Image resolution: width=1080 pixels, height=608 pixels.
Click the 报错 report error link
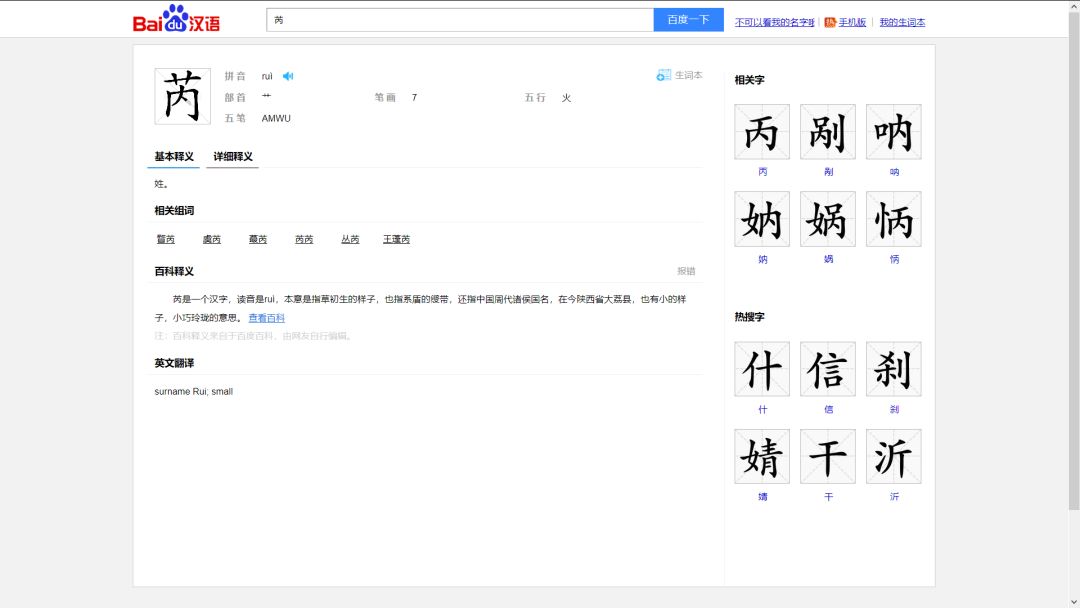pyautogui.click(x=686, y=271)
